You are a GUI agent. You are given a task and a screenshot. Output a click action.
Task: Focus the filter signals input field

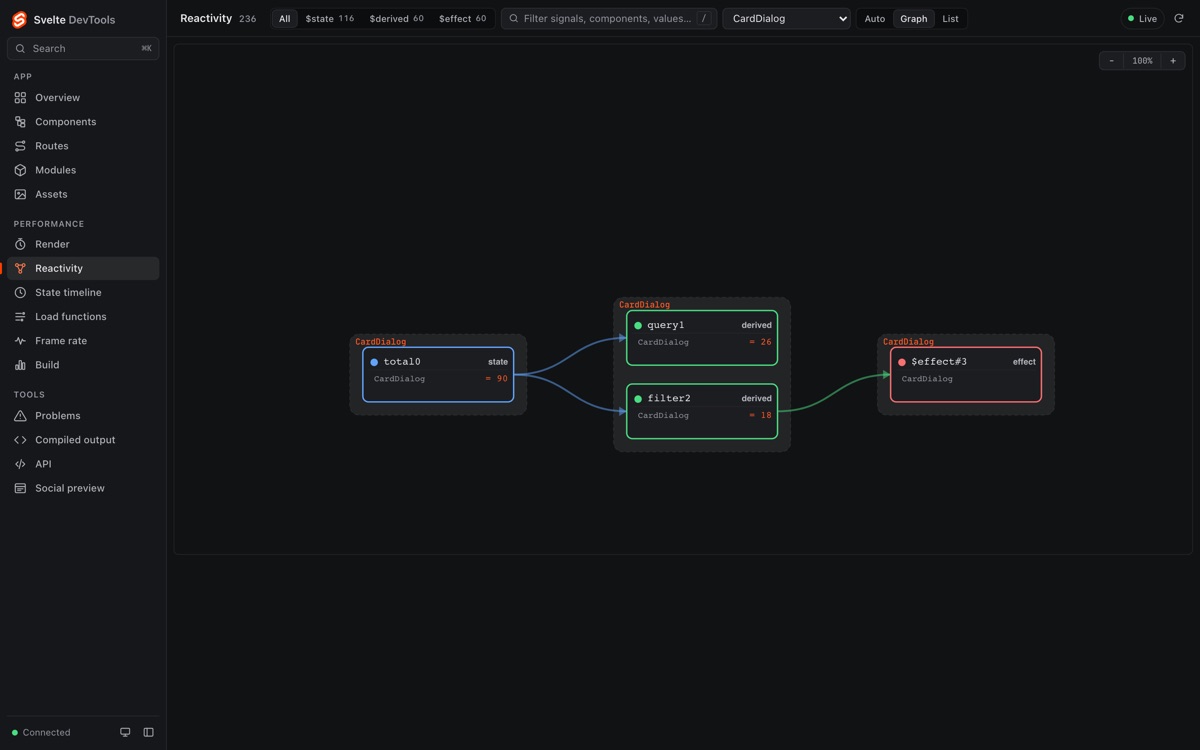click(609, 18)
